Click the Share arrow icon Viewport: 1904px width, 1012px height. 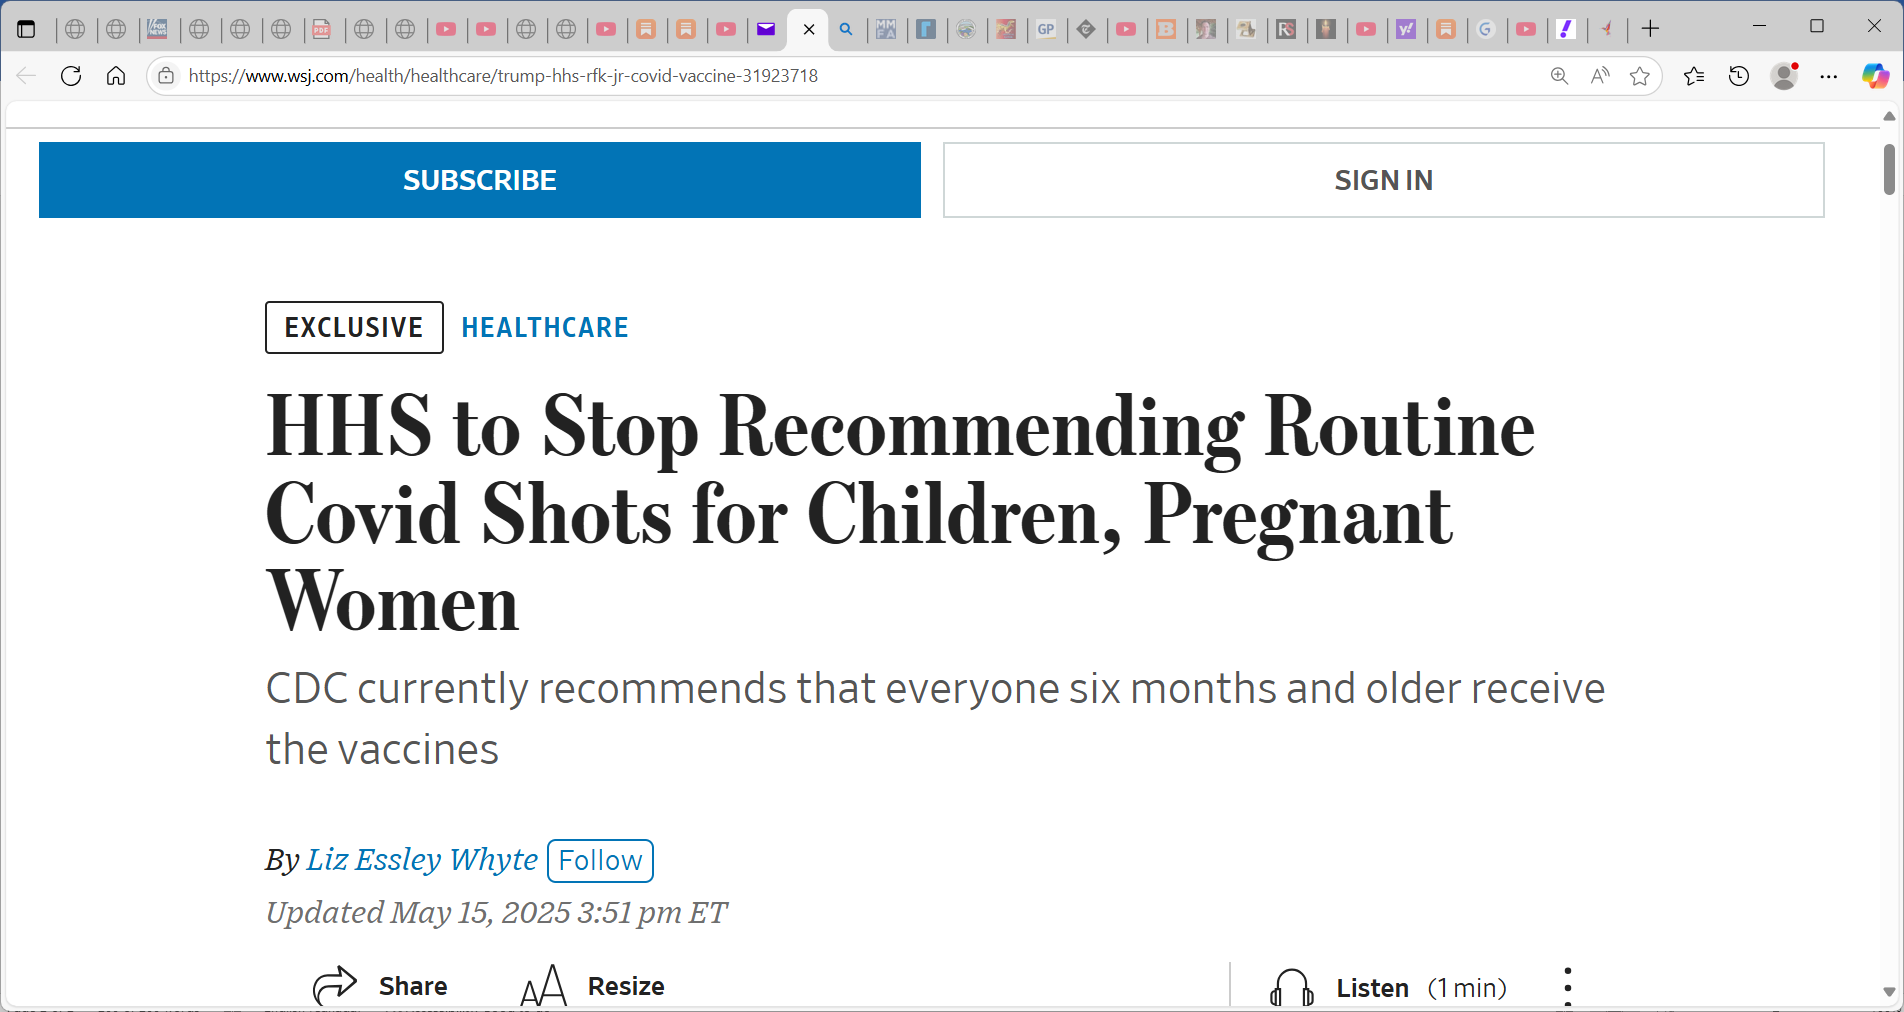[335, 986]
